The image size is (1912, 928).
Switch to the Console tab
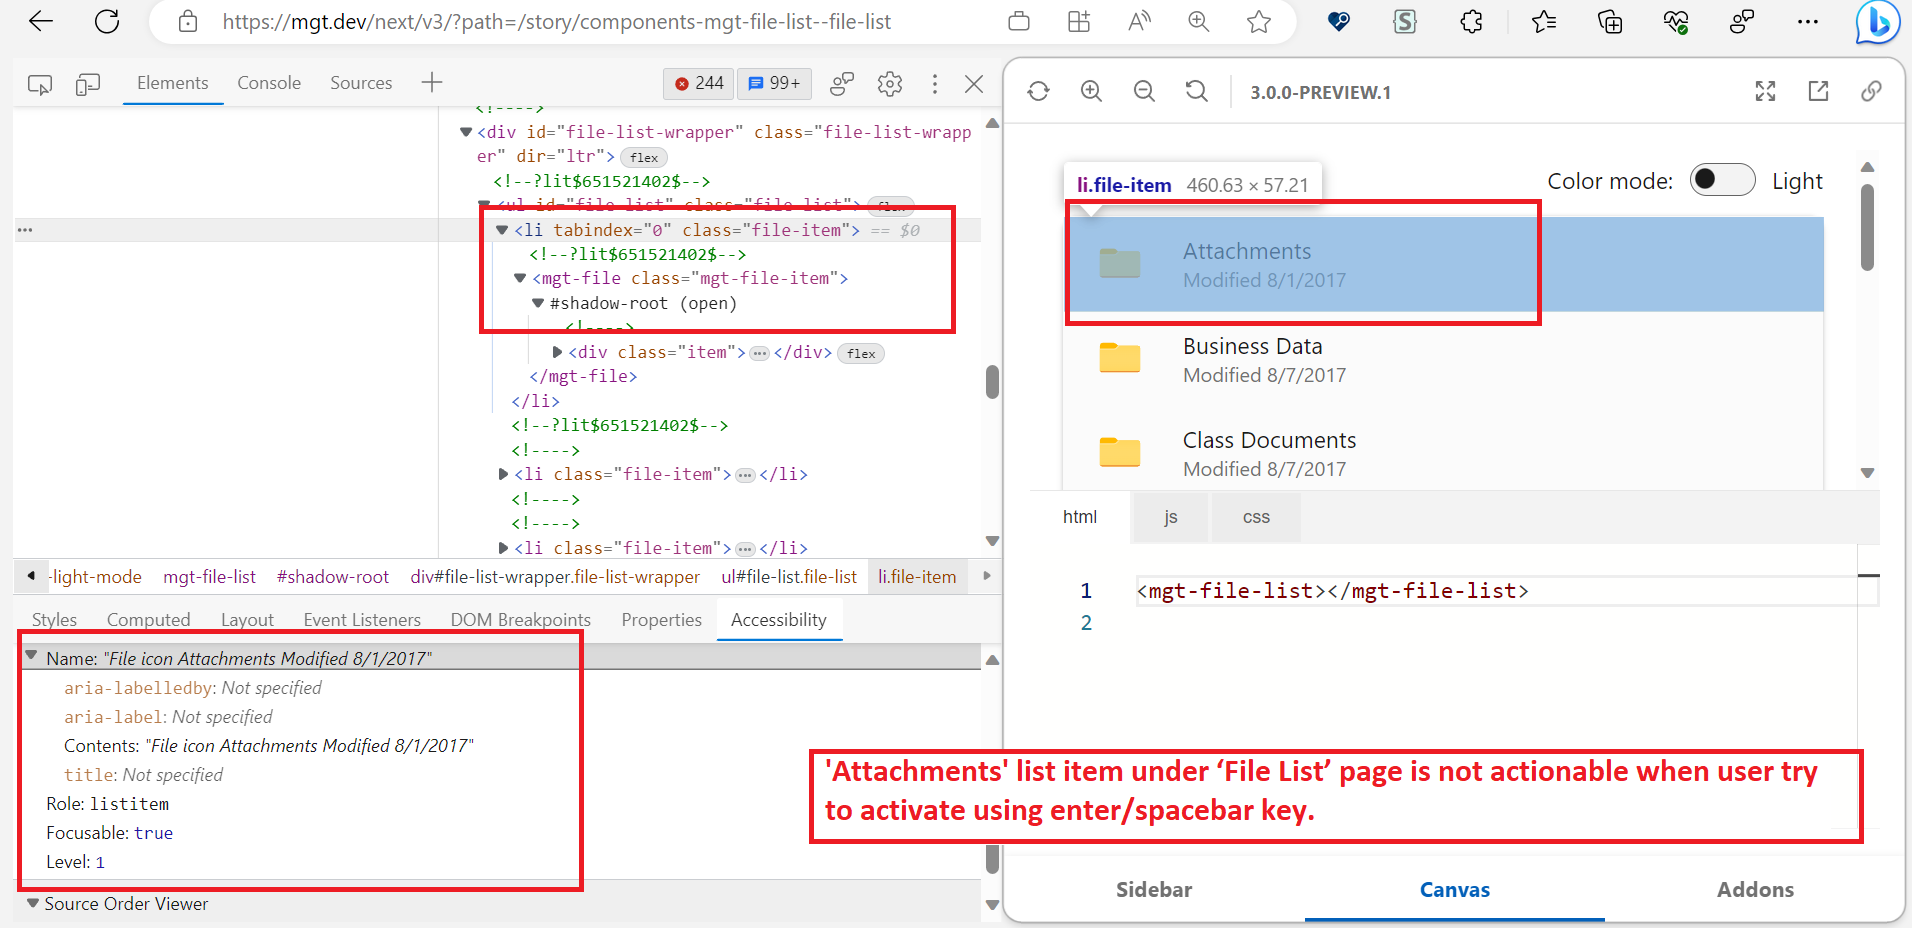(x=268, y=84)
